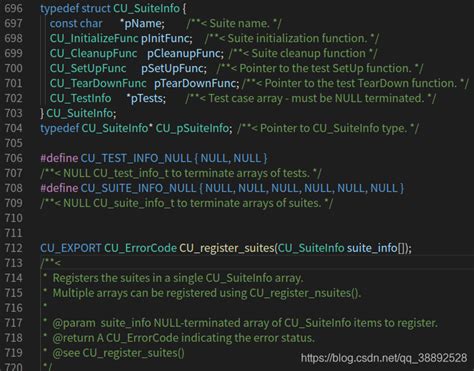Click the 'suite_info' parameter on line 712
The width and height of the screenshot is (474, 371).
pos(372,248)
